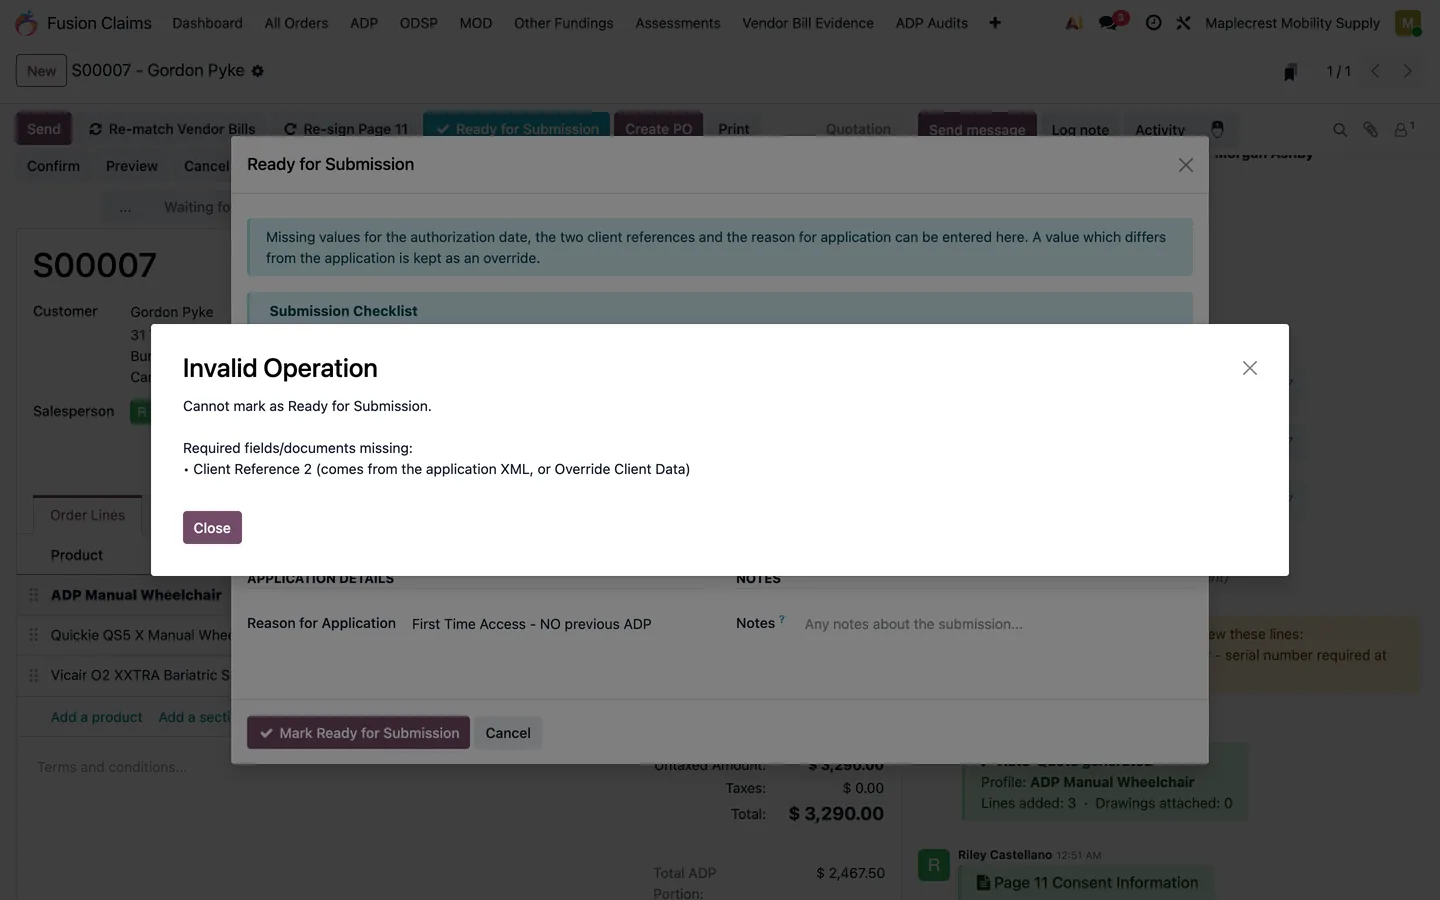The width and height of the screenshot is (1440, 900).
Task: Open the user avatar menu
Action: click(1408, 23)
